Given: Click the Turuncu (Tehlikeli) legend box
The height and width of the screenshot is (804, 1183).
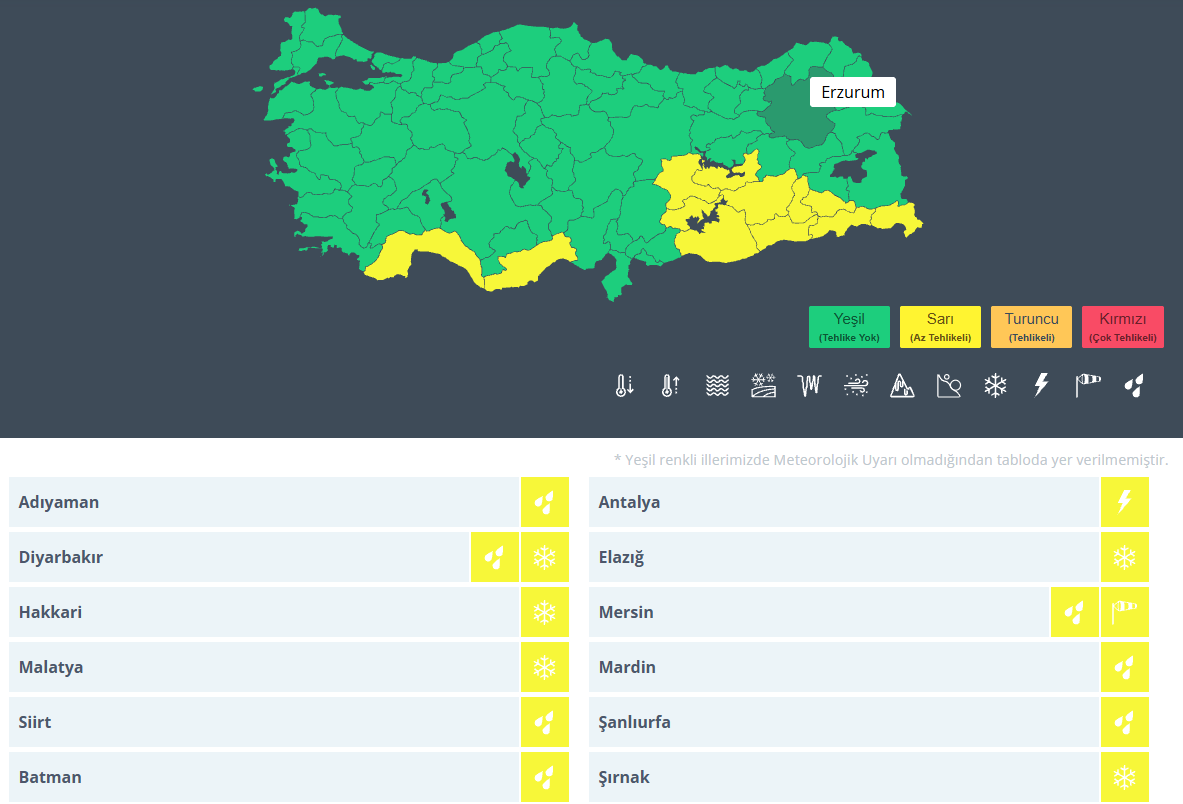Looking at the screenshot, I should (1031, 327).
